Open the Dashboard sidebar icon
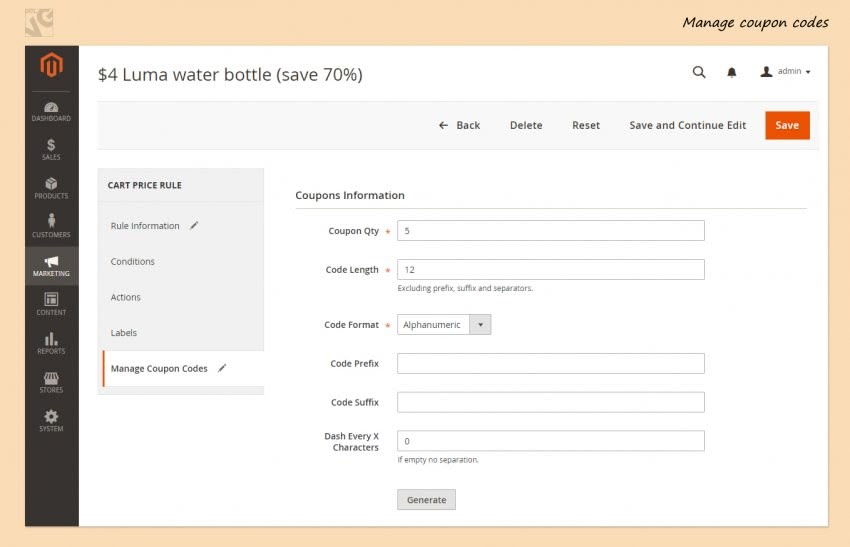Image resolution: width=850 pixels, height=547 pixels. [x=51, y=111]
